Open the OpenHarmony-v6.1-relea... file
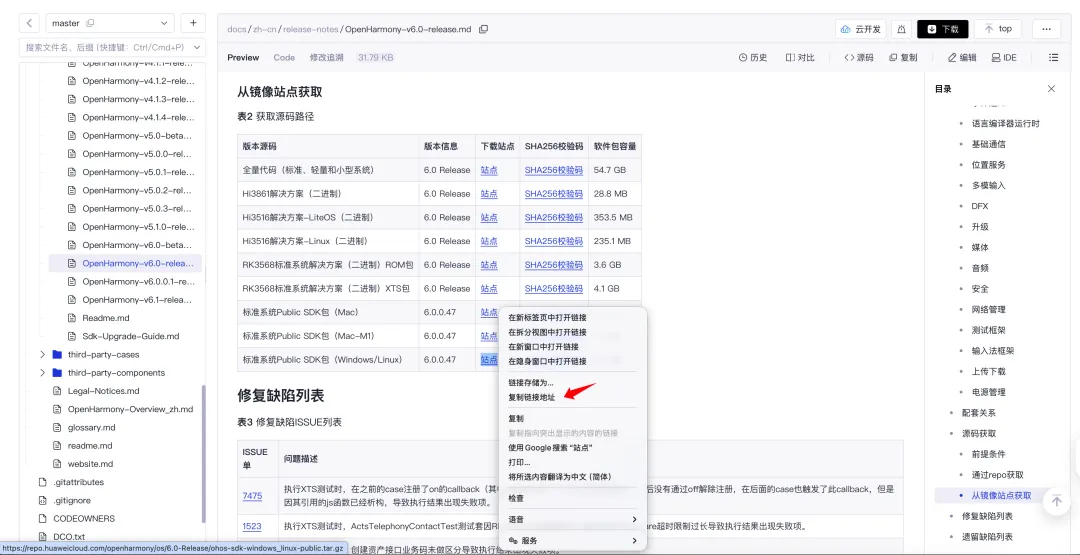This screenshot has width=1080, height=555. coord(138,300)
